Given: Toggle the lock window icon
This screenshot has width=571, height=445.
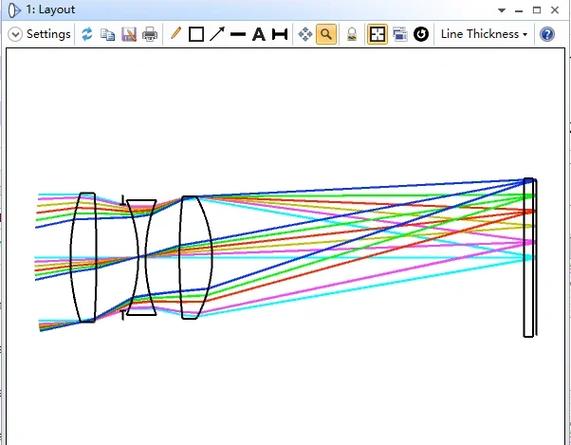Looking at the screenshot, I should 352,35.
